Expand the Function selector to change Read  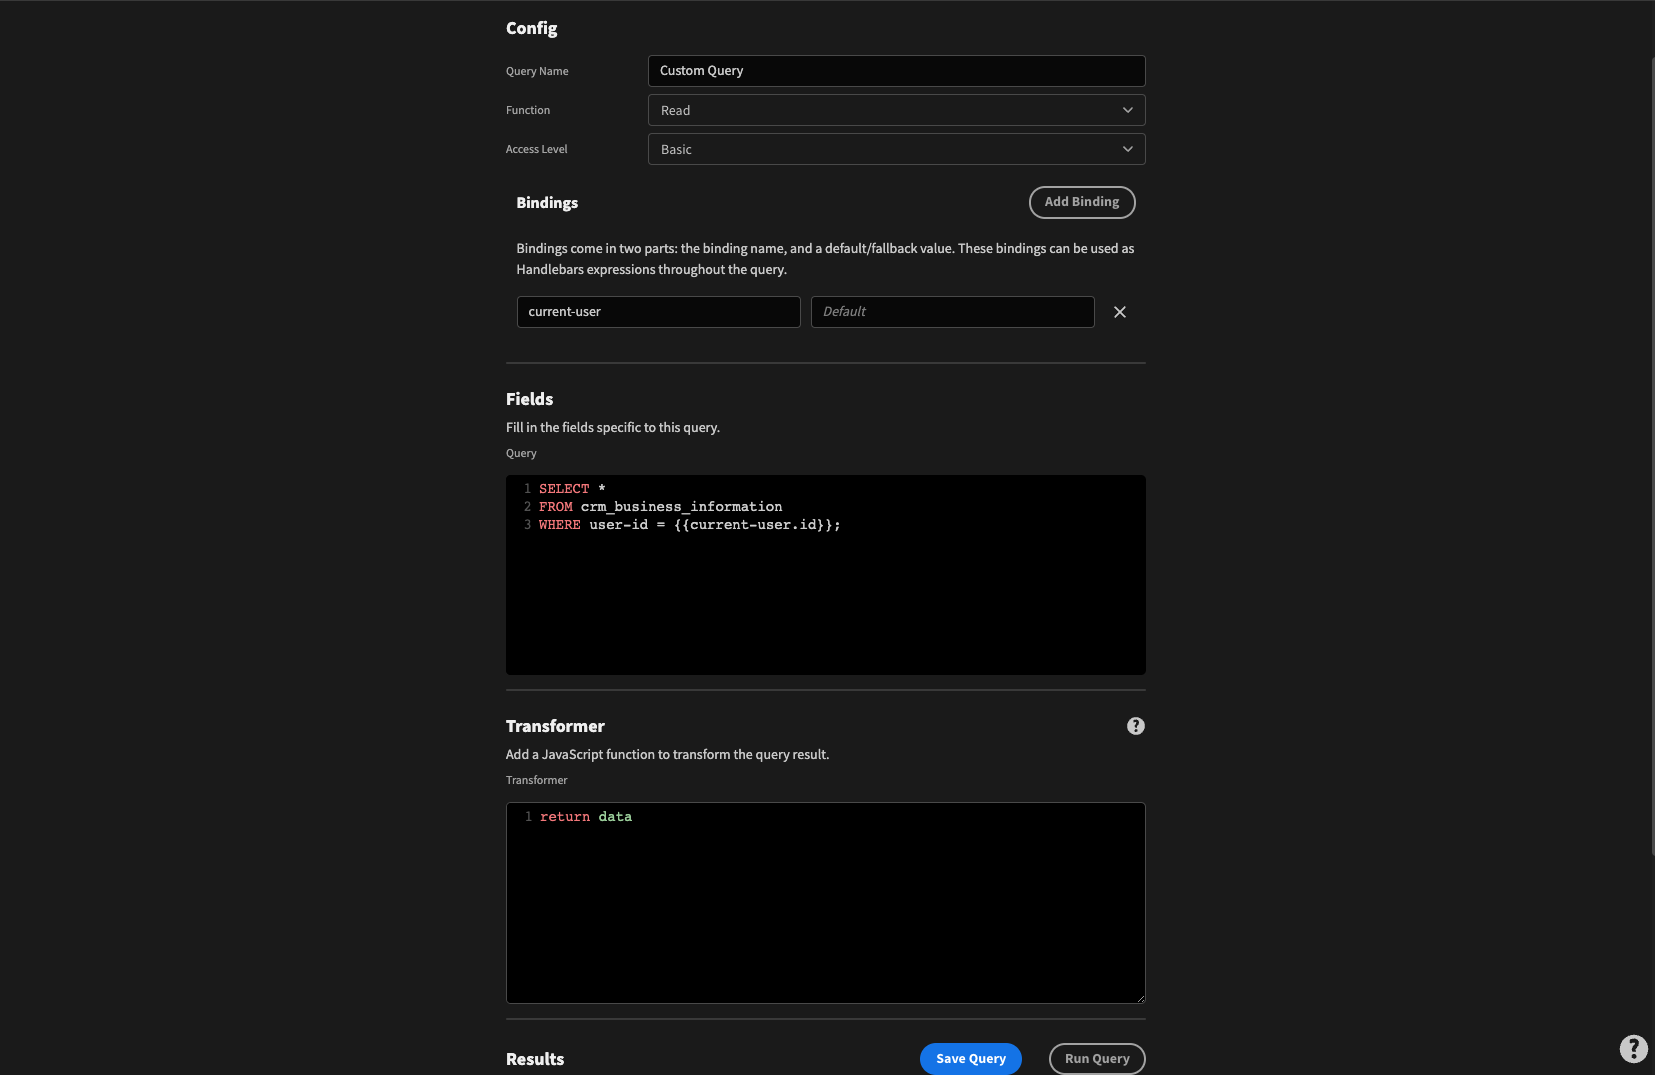coord(895,110)
